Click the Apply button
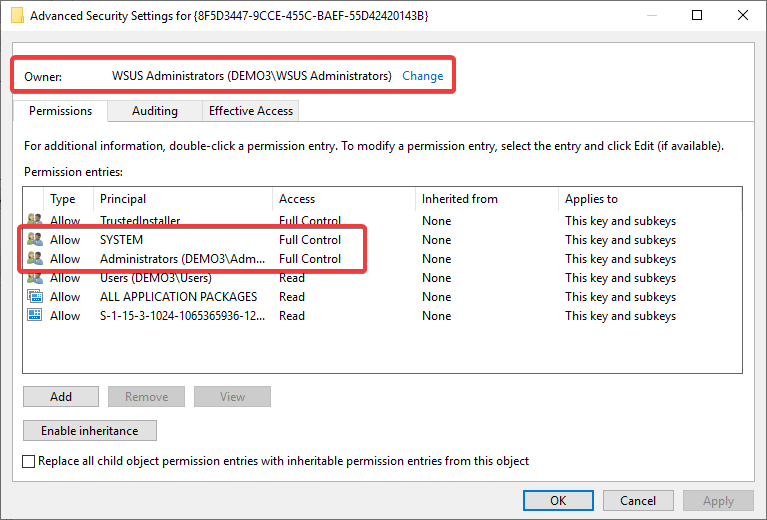 pyautogui.click(x=718, y=500)
